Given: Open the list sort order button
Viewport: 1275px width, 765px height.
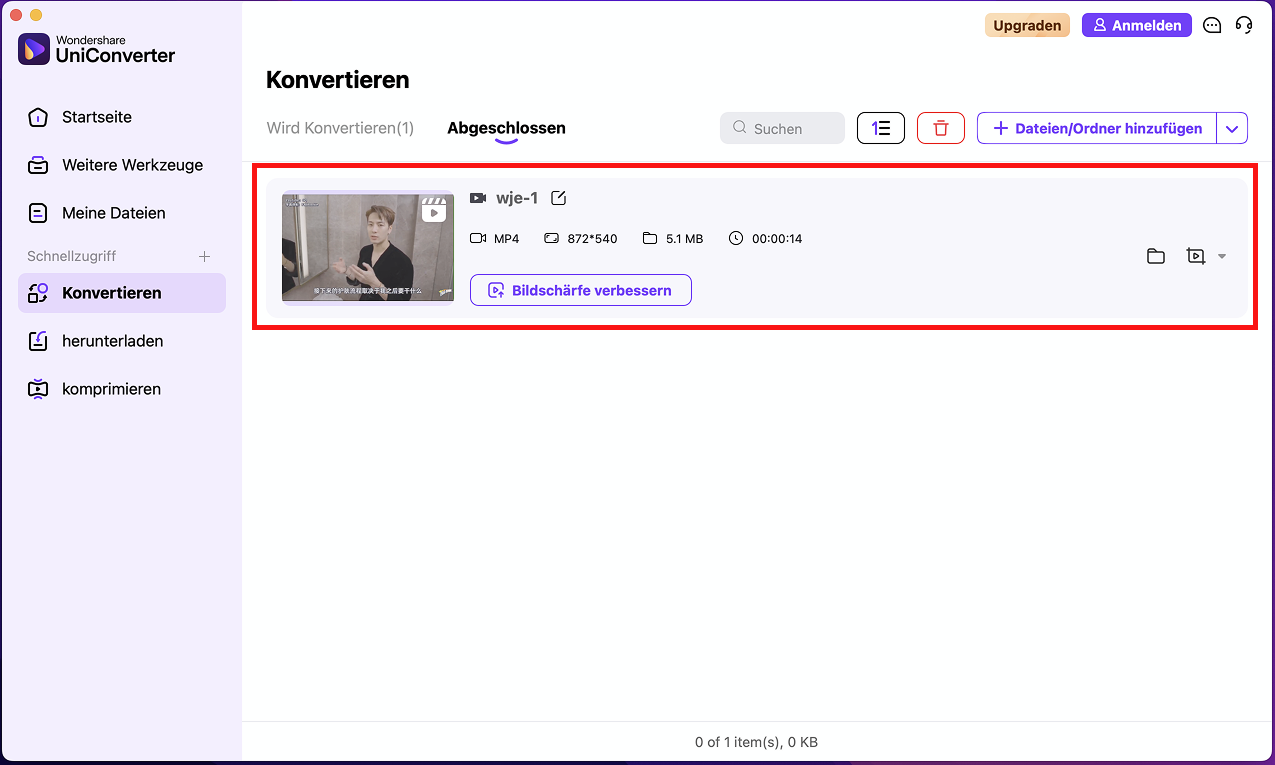Looking at the screenshot, I should pyautogui.click(x=881, y=128).
